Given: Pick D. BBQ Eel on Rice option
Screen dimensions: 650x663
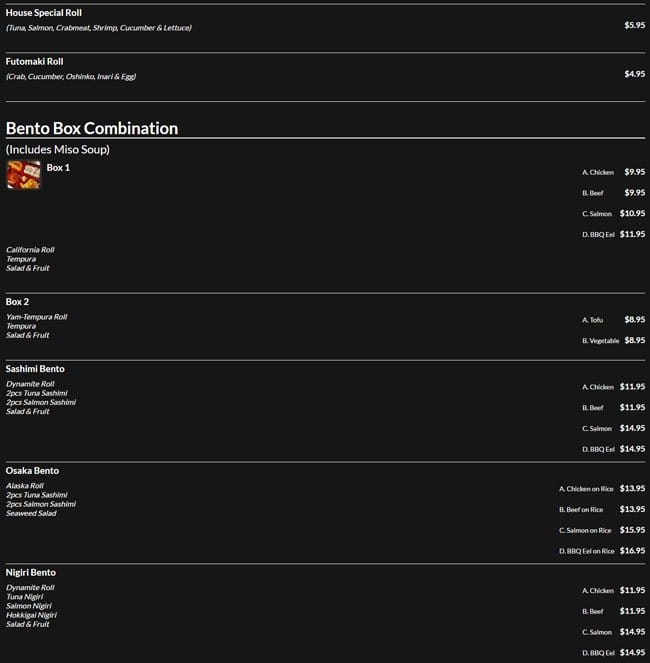Looking at the screenshot, I should [587, 551].
